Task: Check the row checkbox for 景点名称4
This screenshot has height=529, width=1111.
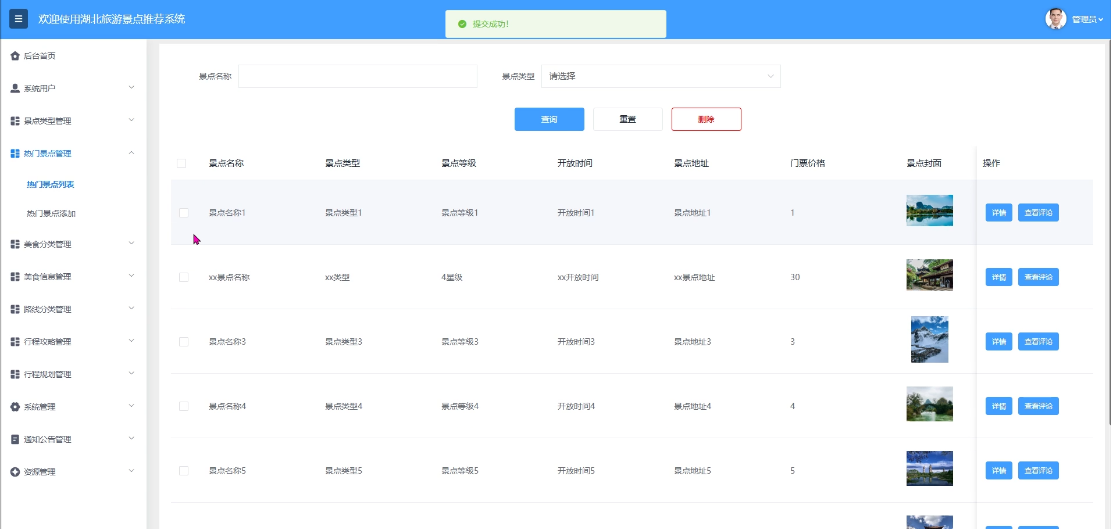Action: tap(184, 406)
